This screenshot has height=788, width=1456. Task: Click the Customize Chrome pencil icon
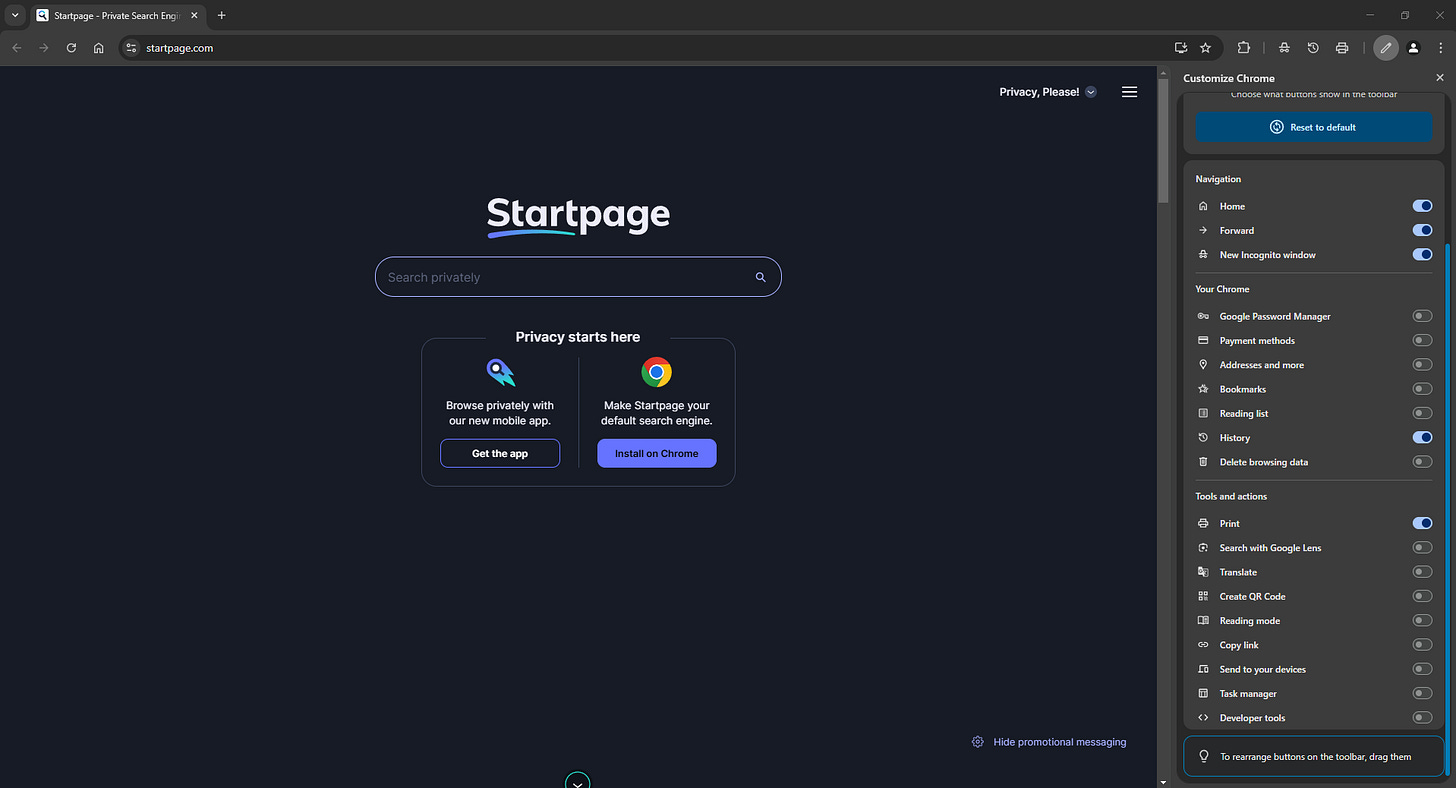(1385, 47)
